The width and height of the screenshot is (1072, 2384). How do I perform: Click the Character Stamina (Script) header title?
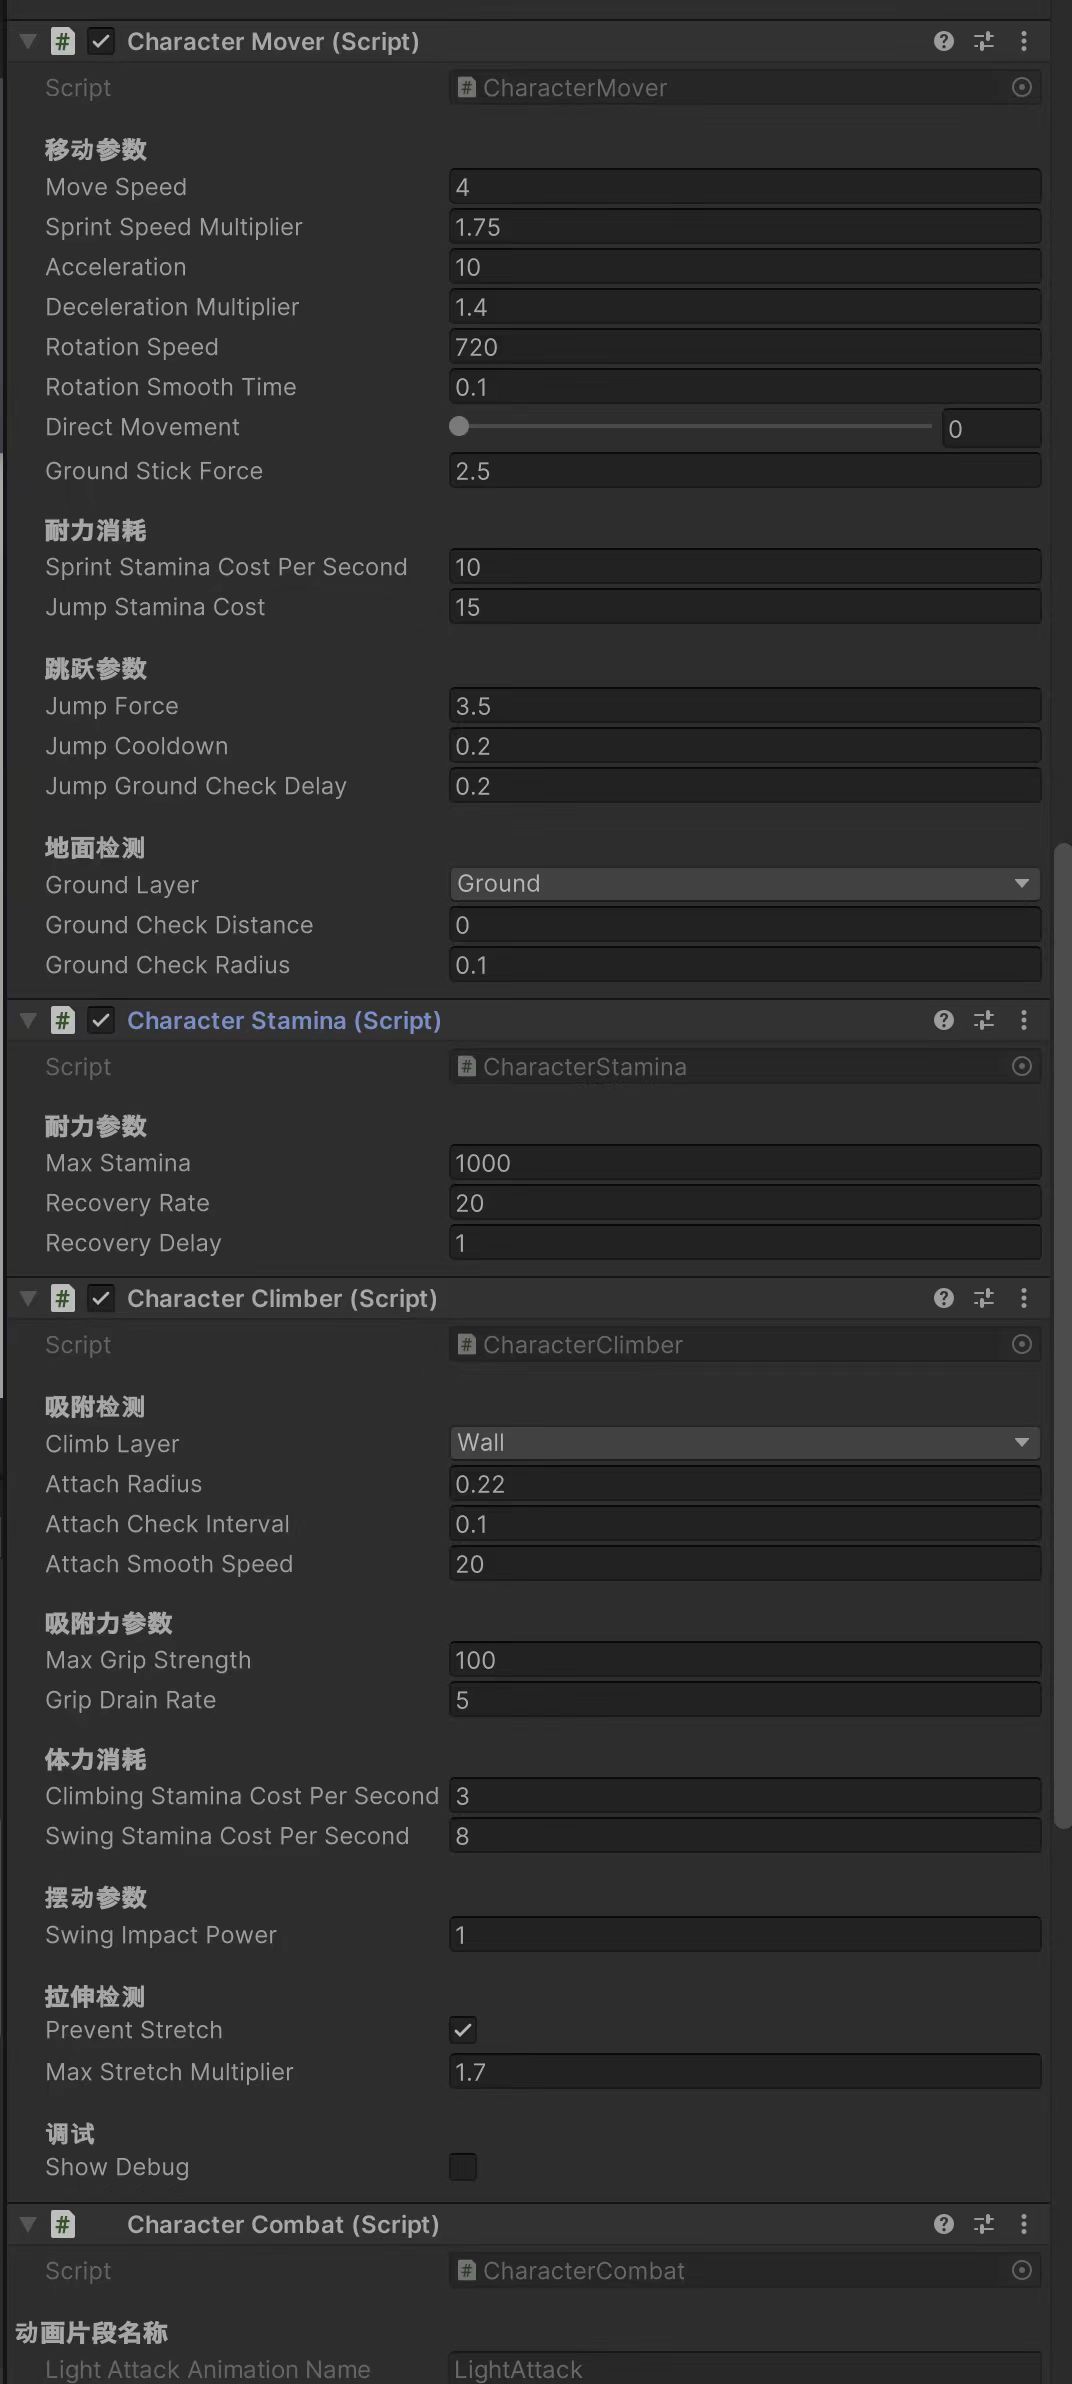[x=284, y=1020]
